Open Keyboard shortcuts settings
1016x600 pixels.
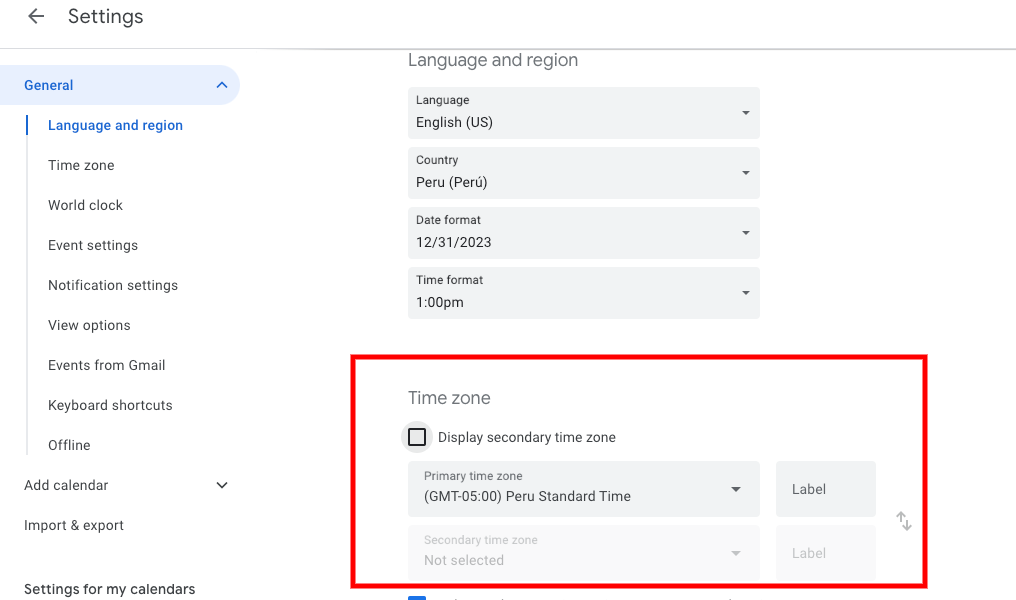pyautogui.click(x=110, y=405)
